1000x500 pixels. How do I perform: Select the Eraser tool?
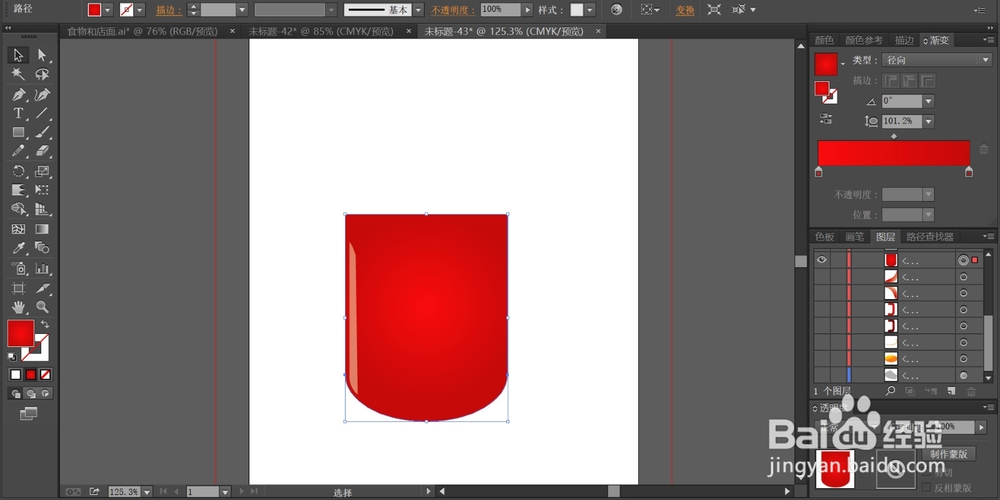point(42,151)
